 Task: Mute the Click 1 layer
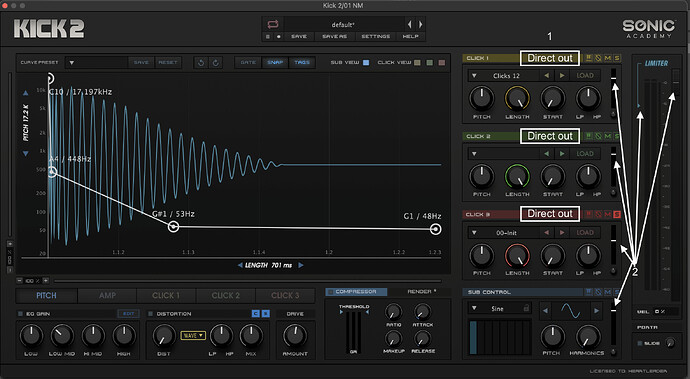(608, 58)
